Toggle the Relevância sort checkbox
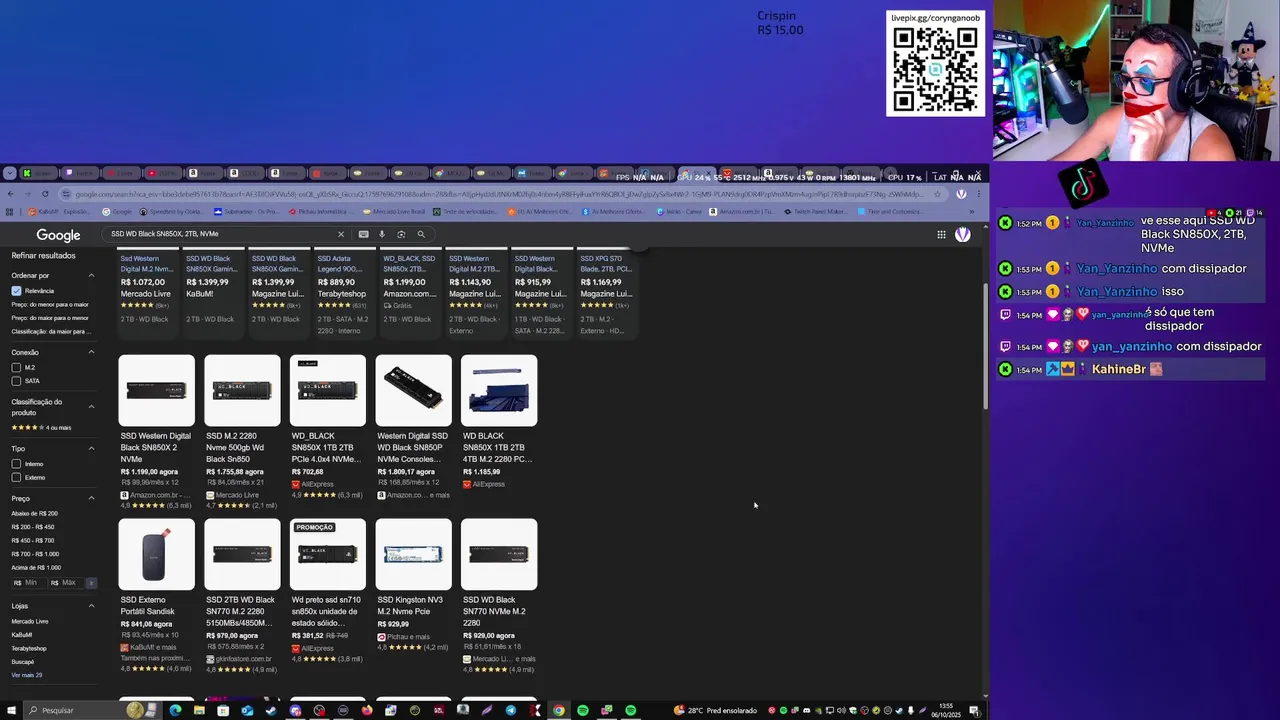Image resolution: width=1280 pixels, height=720 pixels. tap(16, 290)
